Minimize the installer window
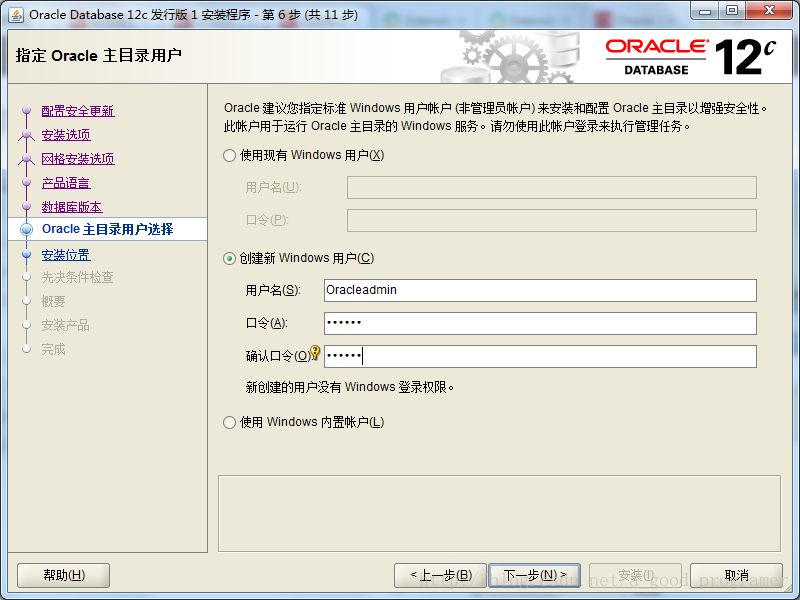 tap(706, 11)
